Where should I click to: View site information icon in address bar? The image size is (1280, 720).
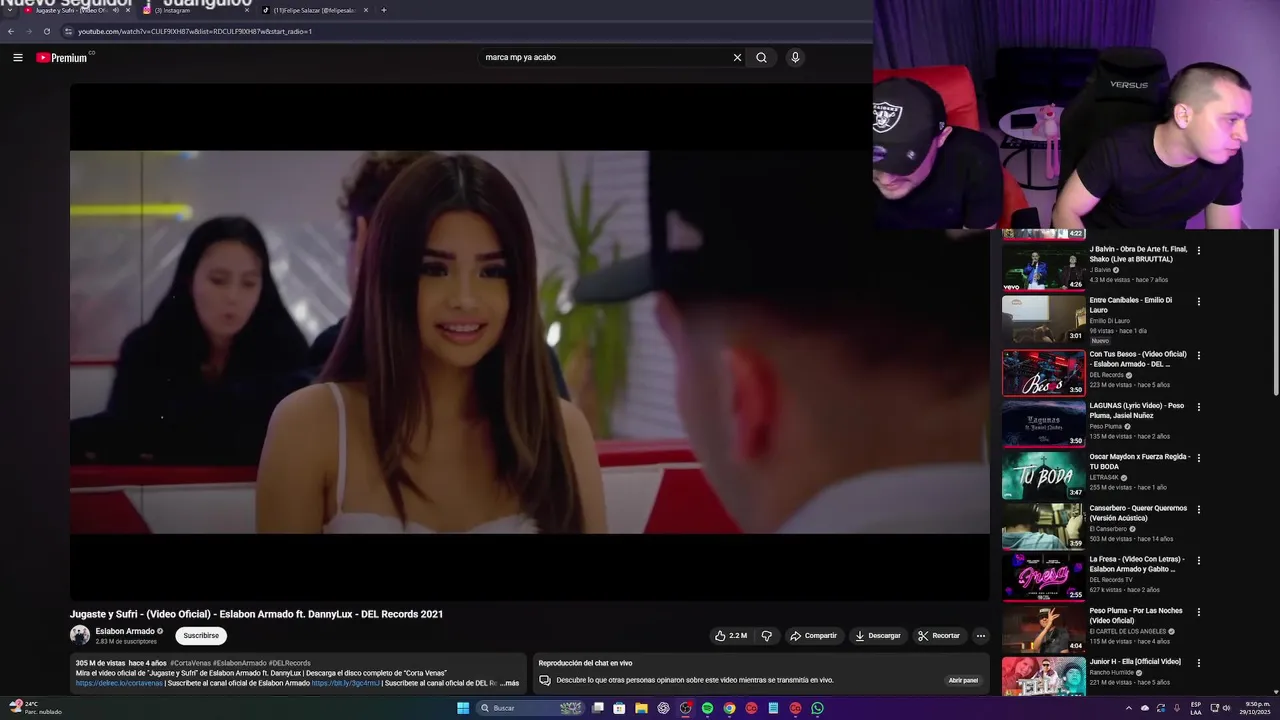(x=68, y=31)
